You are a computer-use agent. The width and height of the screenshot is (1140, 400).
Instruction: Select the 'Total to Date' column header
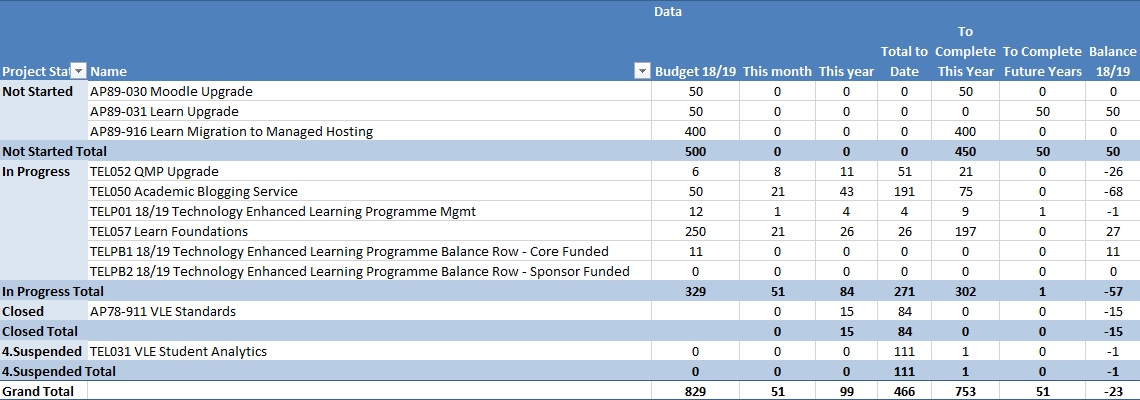[x=904, y=61]
